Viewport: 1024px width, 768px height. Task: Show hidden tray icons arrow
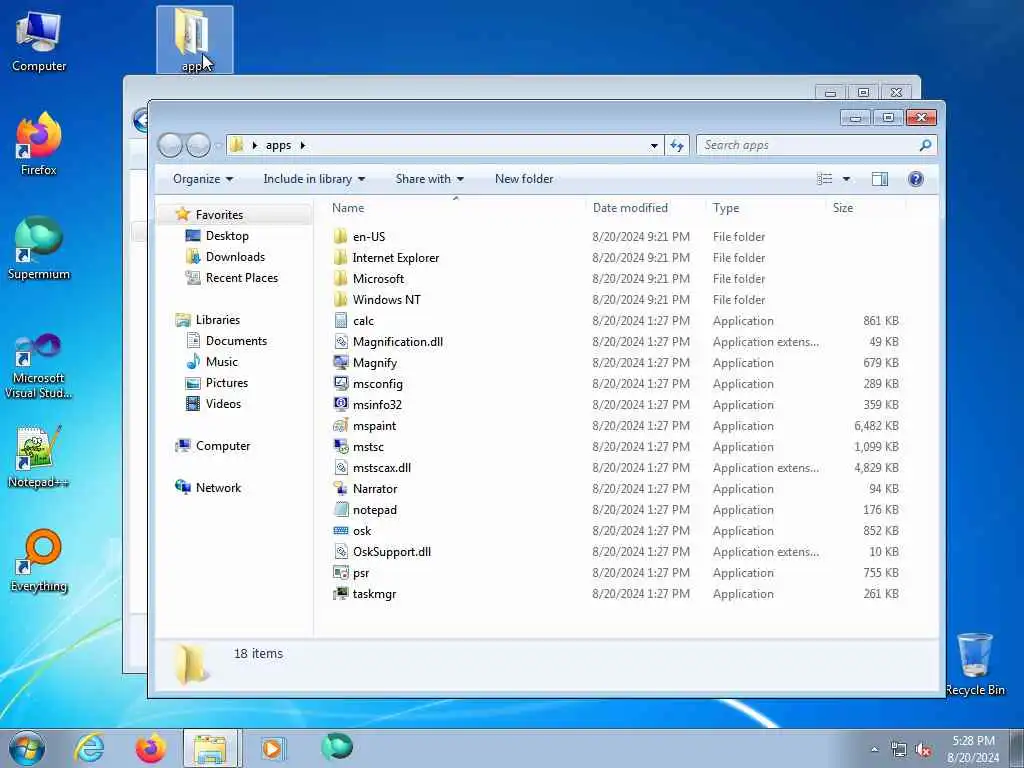pyautogui.click(x=874, y=750)
